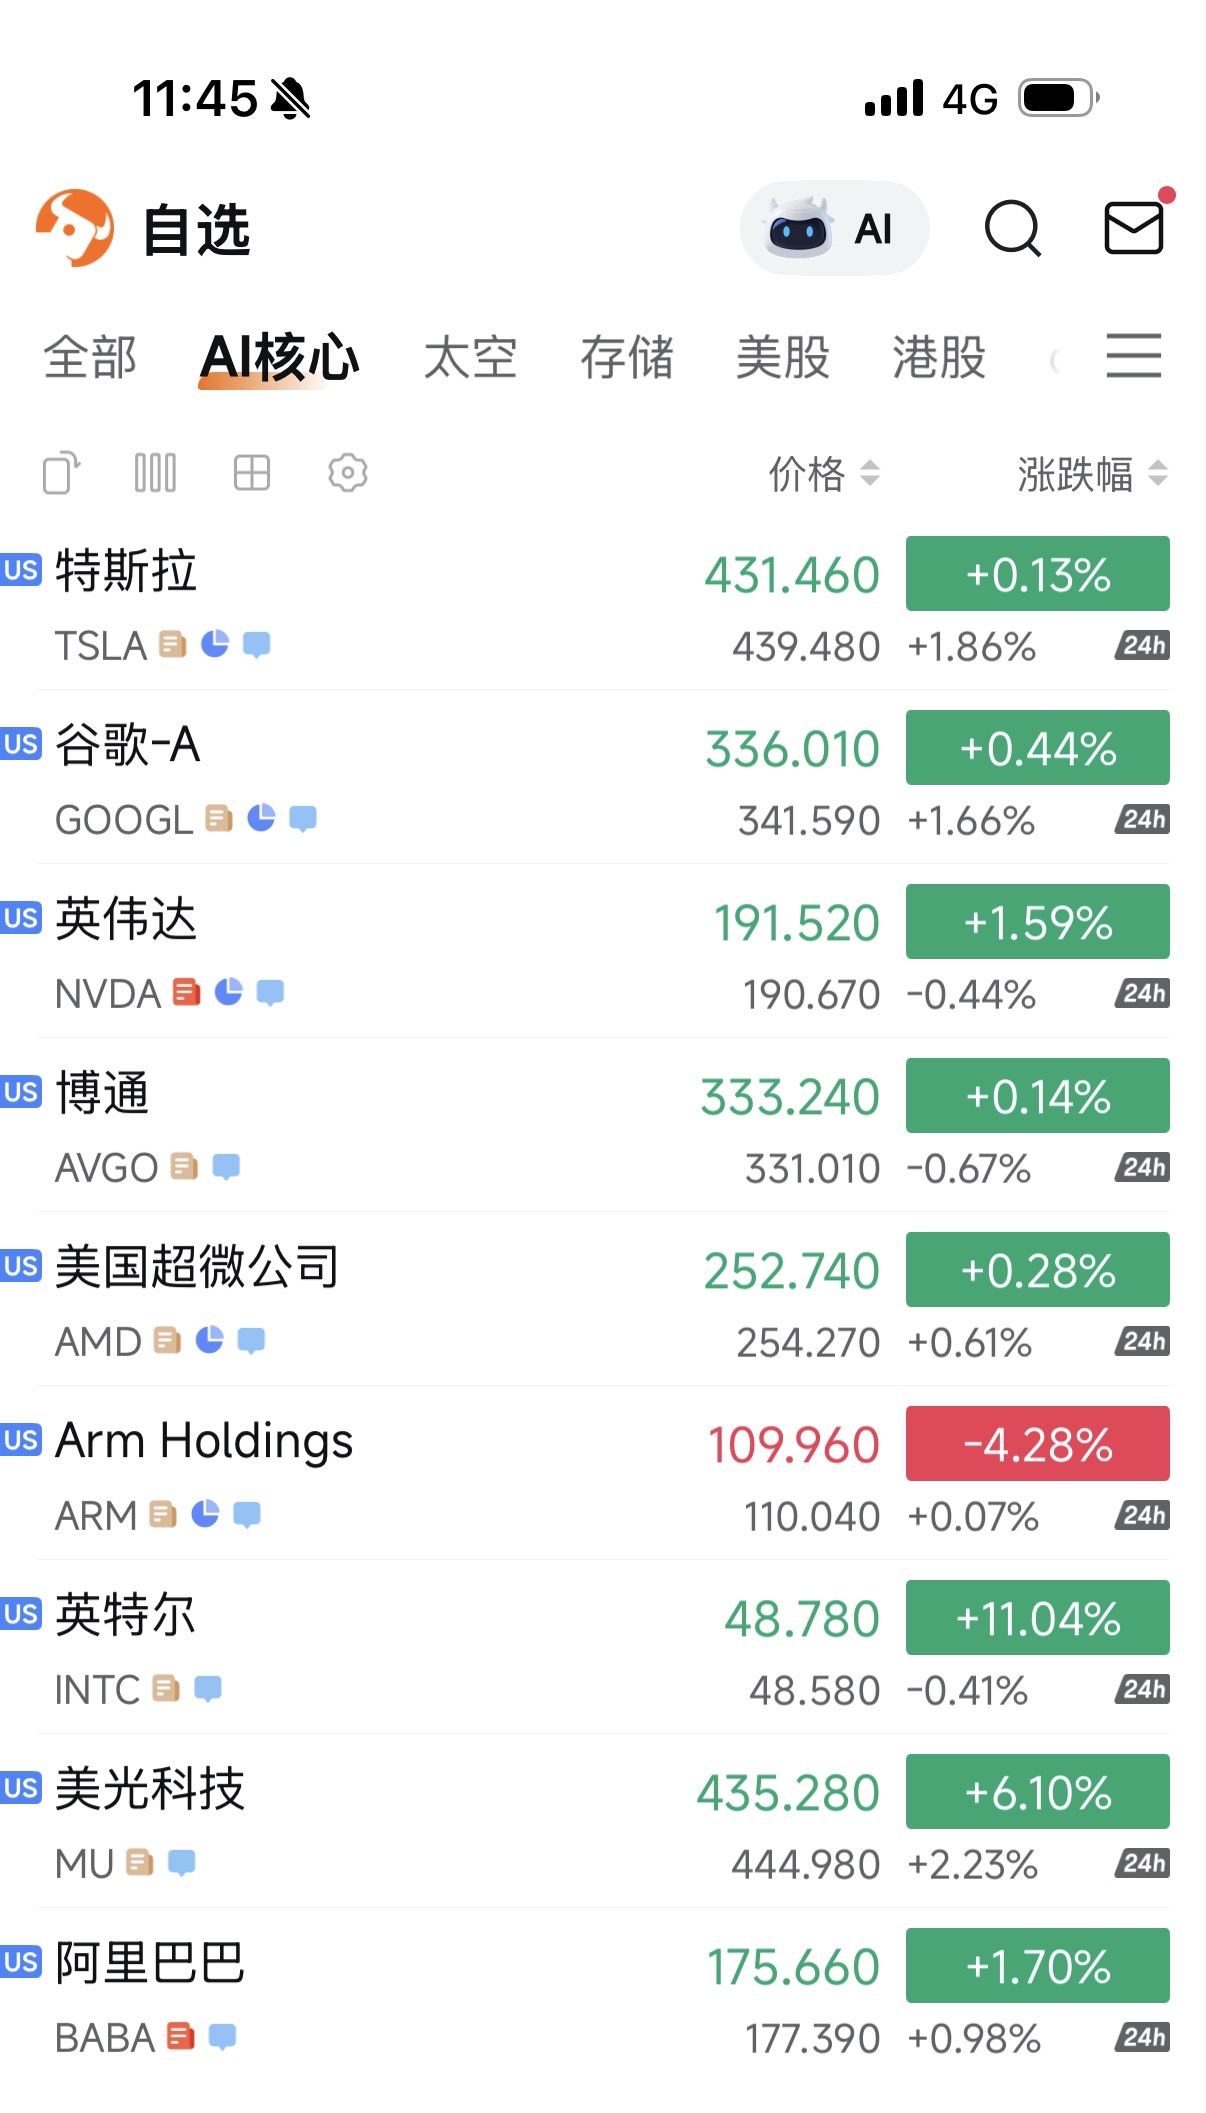Tap the orange app logo

point(75,228)
